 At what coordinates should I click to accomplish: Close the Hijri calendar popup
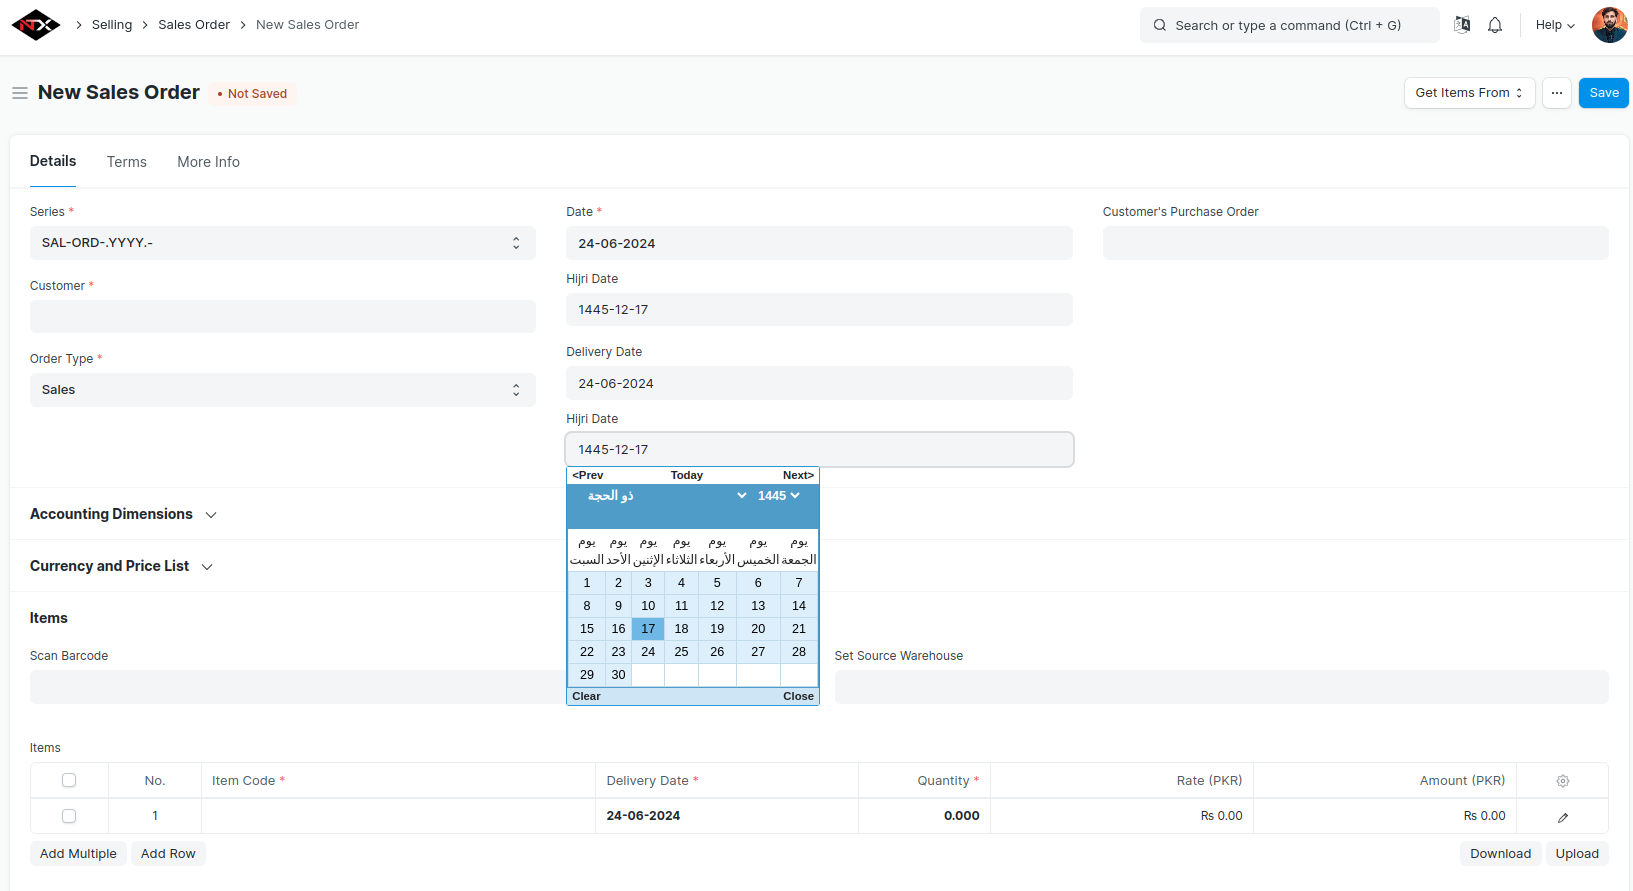pos(798,696)
